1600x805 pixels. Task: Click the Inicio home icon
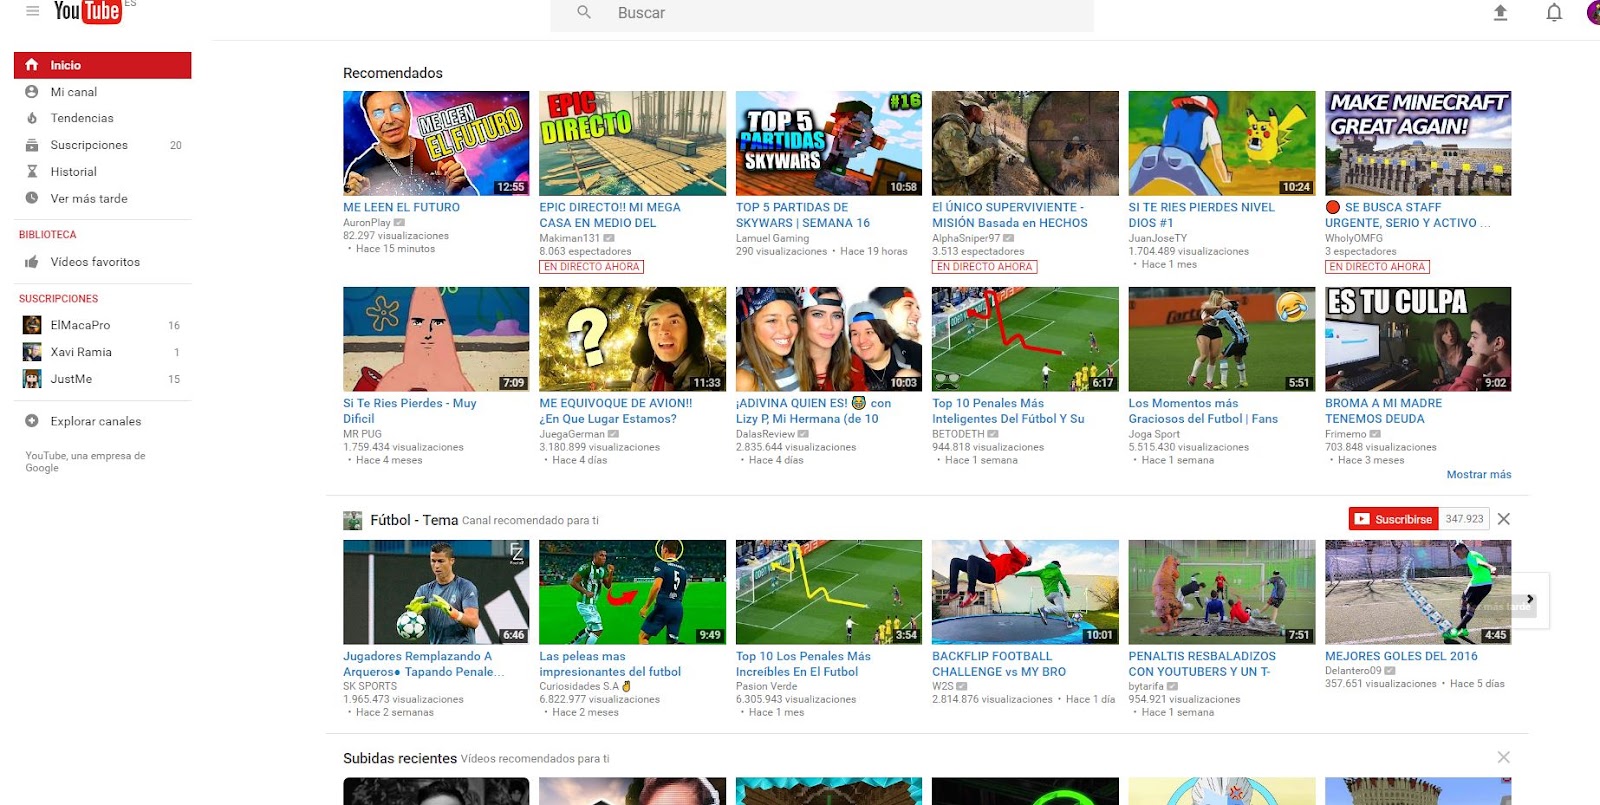(32, 65)
